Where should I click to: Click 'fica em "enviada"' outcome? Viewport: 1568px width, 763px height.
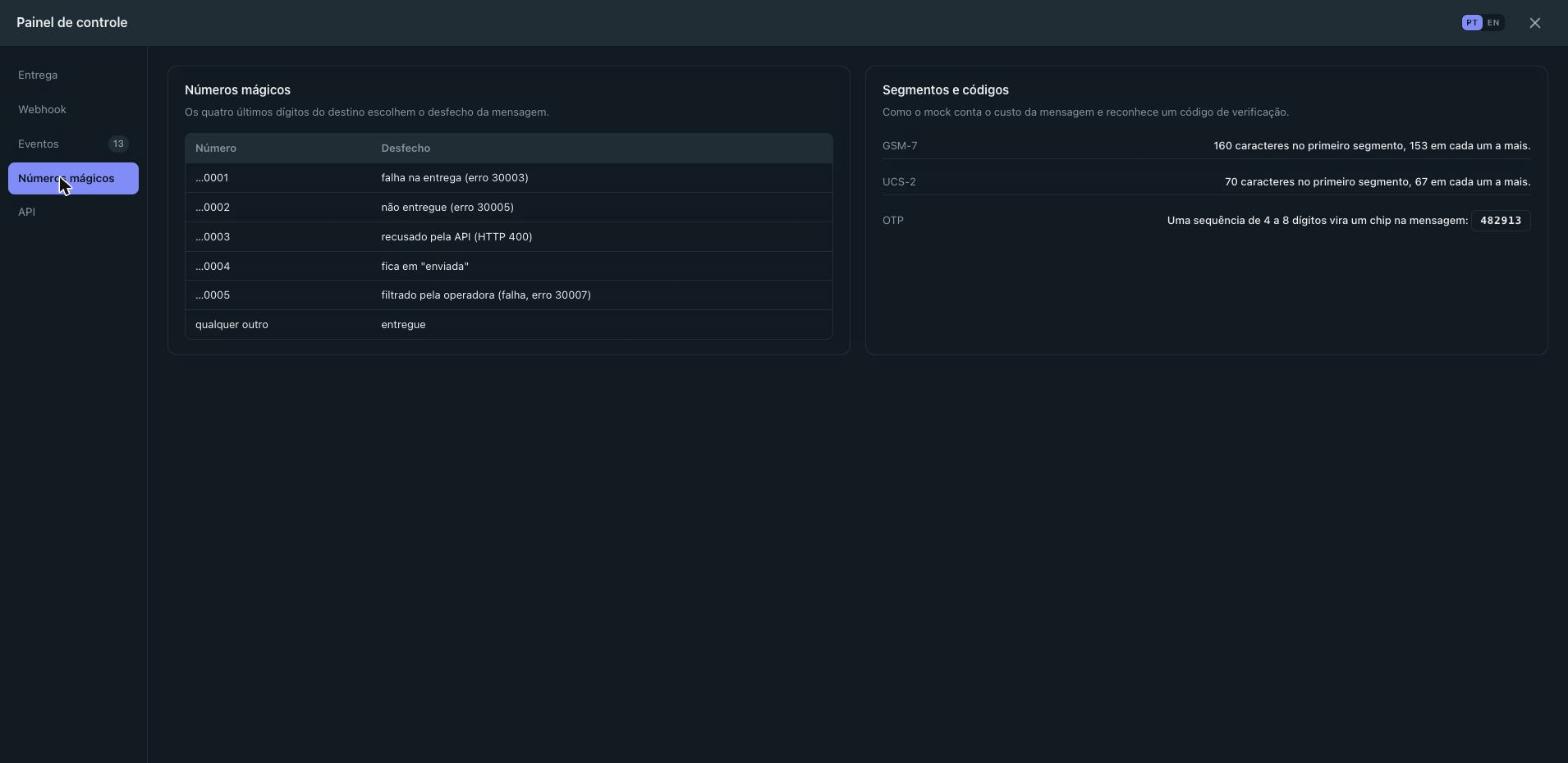click(425, 266)
